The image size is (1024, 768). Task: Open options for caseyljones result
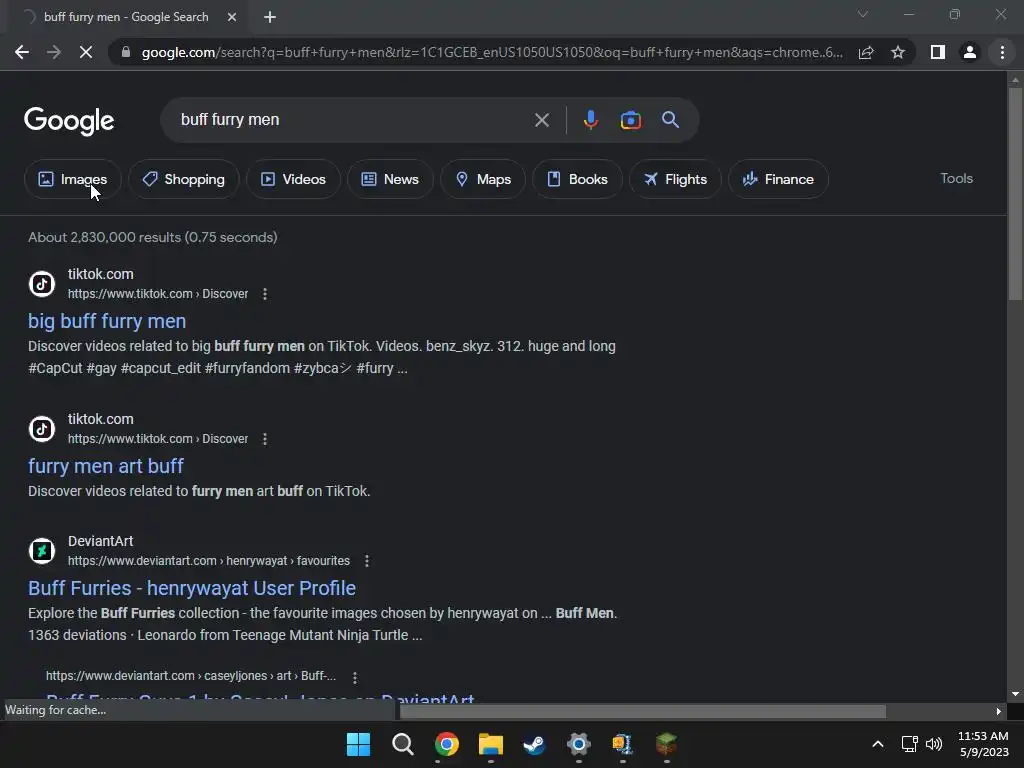[355, 677]
